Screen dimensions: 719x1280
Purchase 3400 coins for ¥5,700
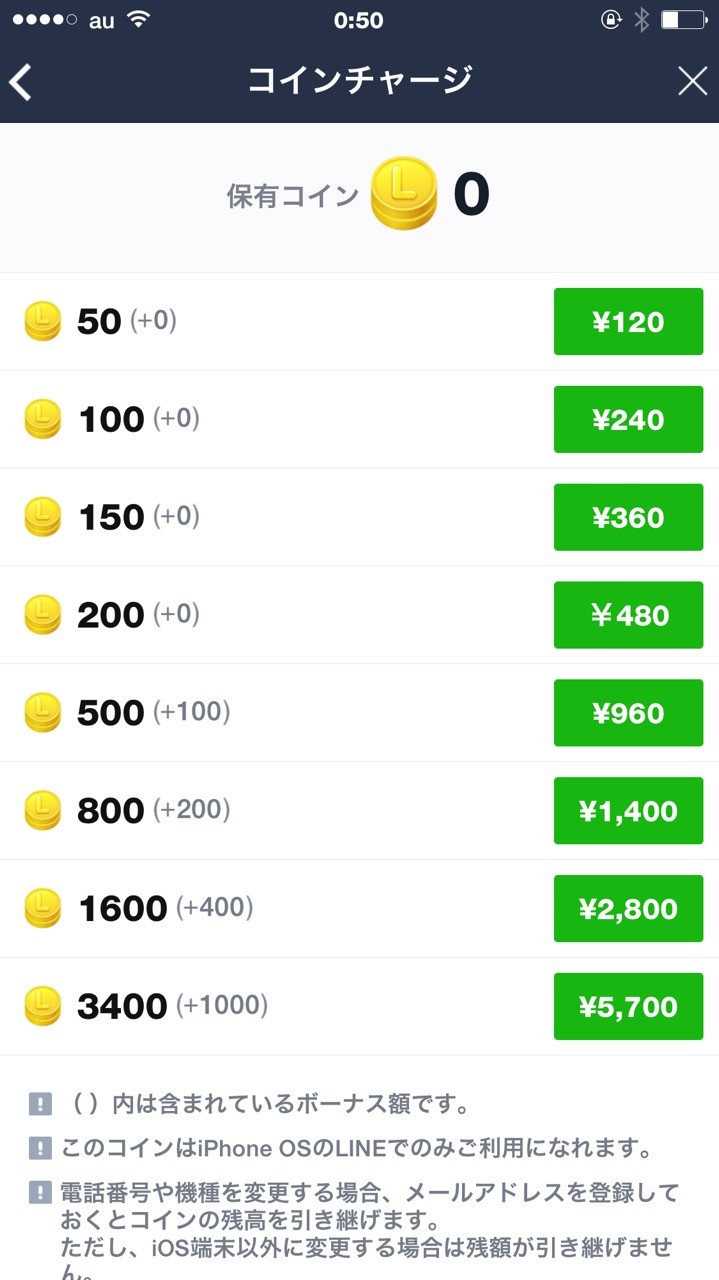(628, 1007)
